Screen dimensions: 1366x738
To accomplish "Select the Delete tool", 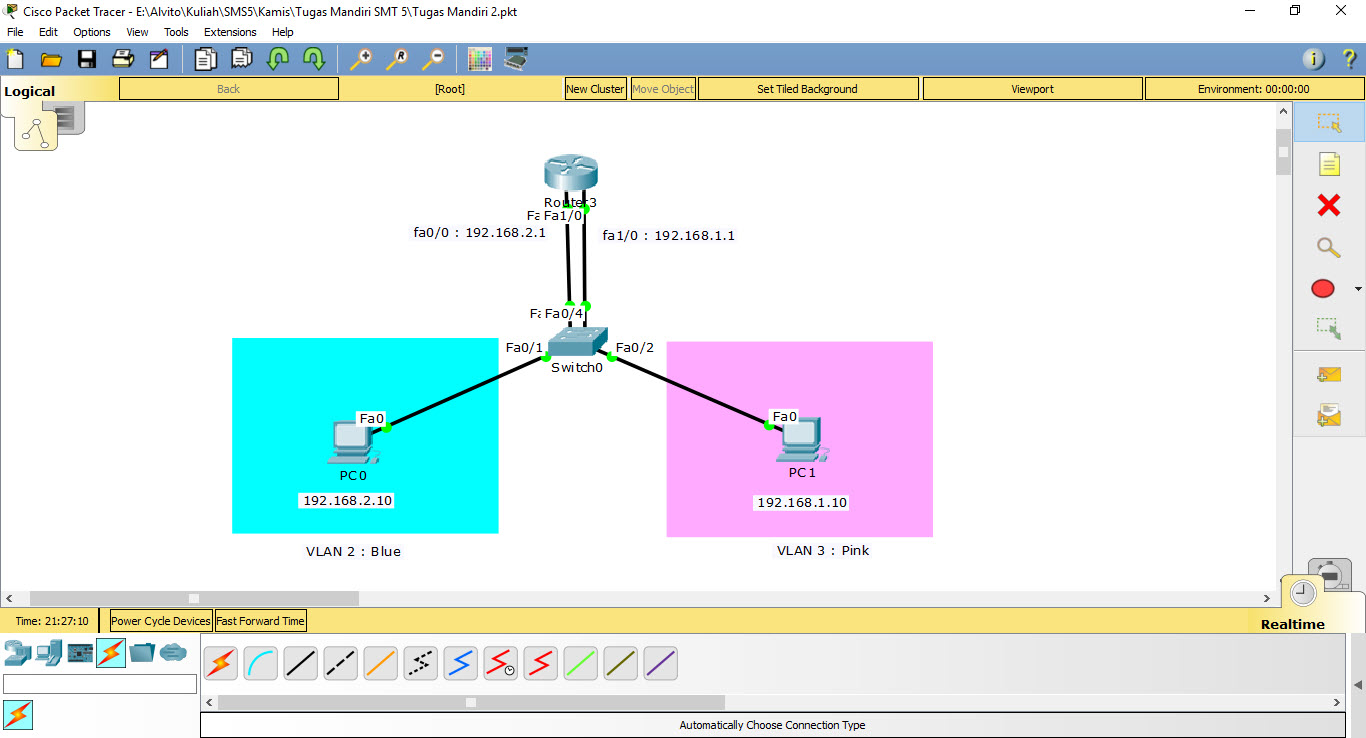I will tap(1330, 205).
